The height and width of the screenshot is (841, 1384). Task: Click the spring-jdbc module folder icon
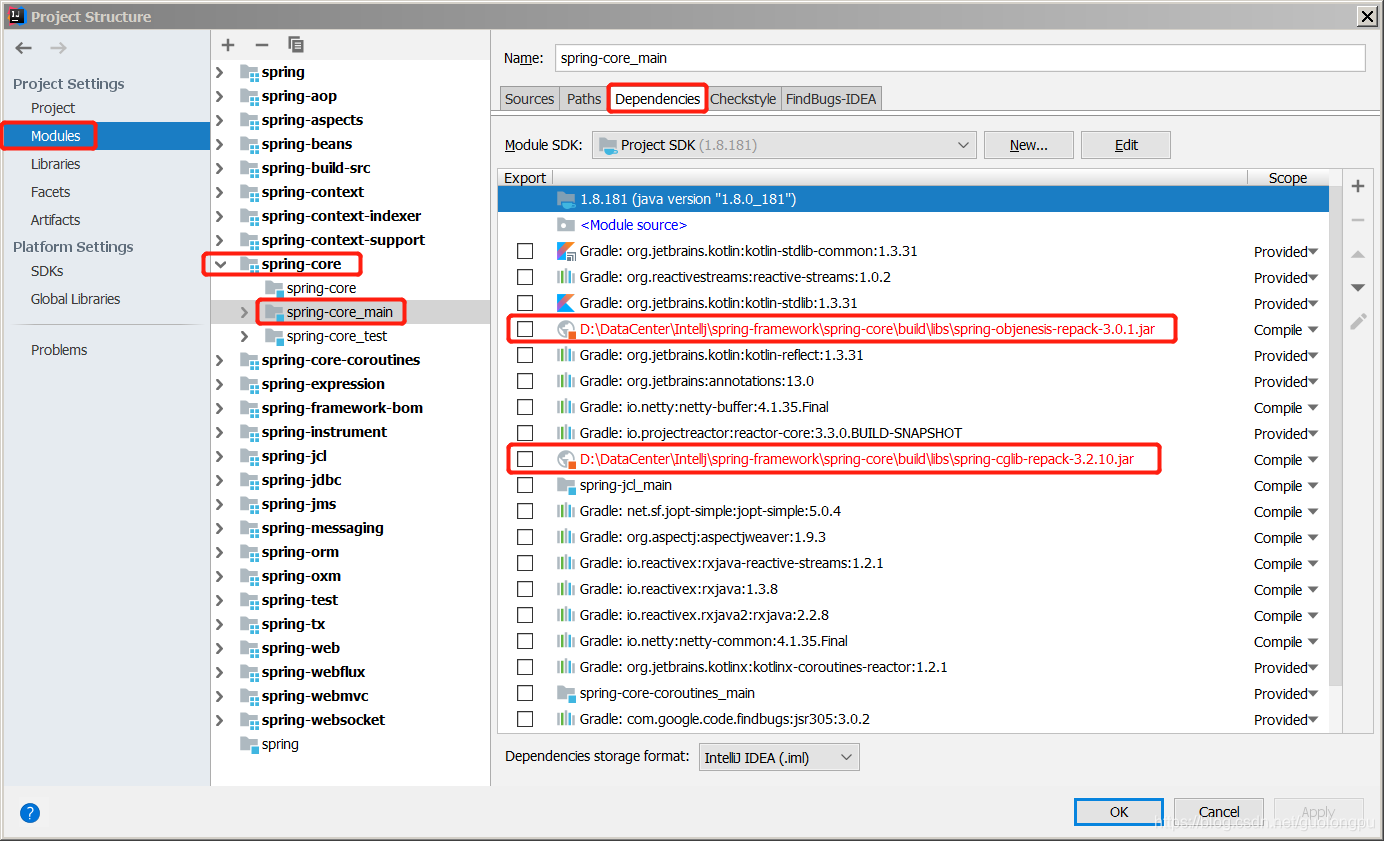(x=249, y=480)
